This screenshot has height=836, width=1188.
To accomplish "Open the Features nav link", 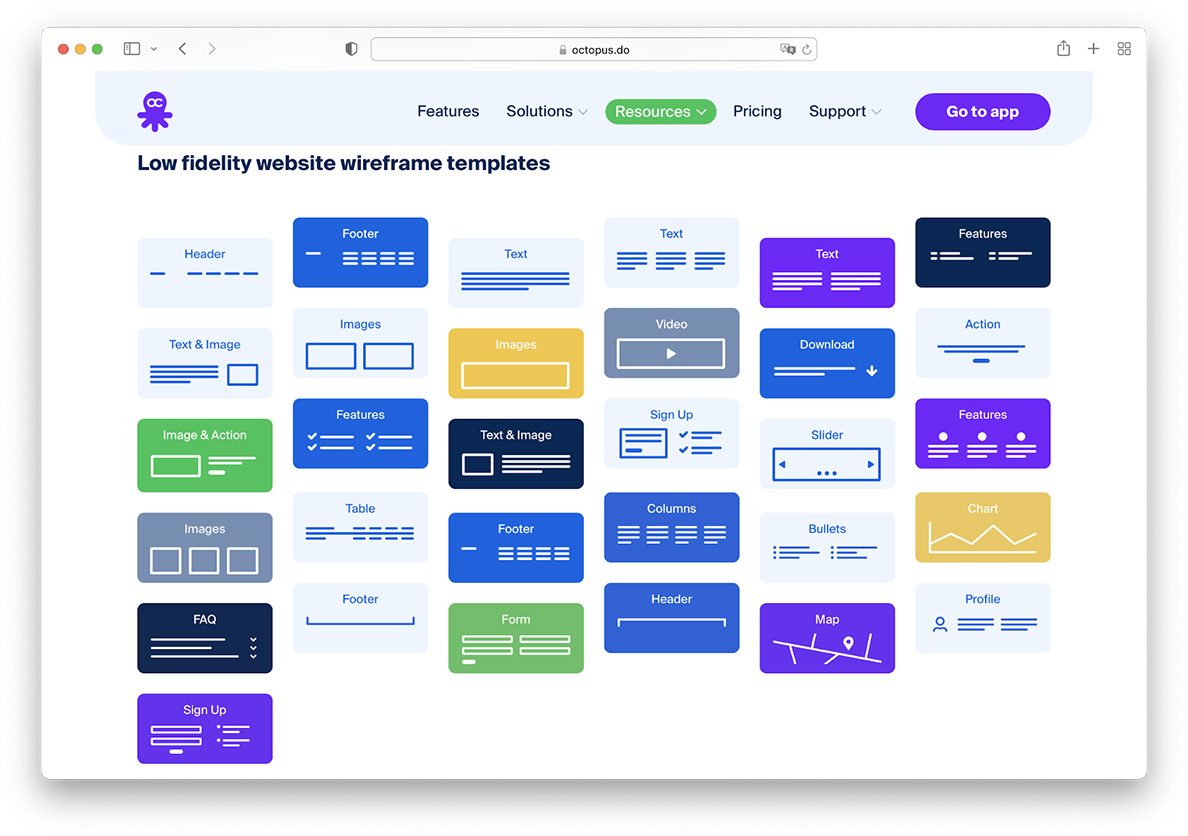I will tap(448, 111).
